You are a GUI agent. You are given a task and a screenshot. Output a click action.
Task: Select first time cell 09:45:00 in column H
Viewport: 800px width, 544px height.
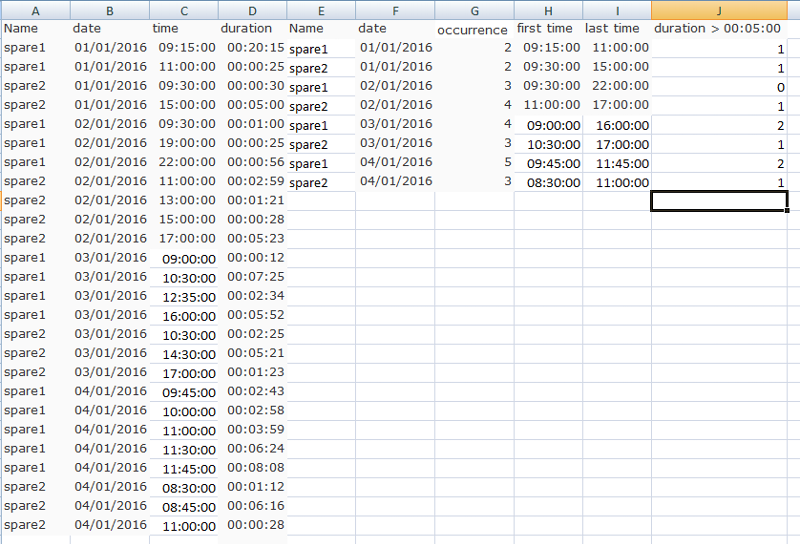[x=548, y=164]
